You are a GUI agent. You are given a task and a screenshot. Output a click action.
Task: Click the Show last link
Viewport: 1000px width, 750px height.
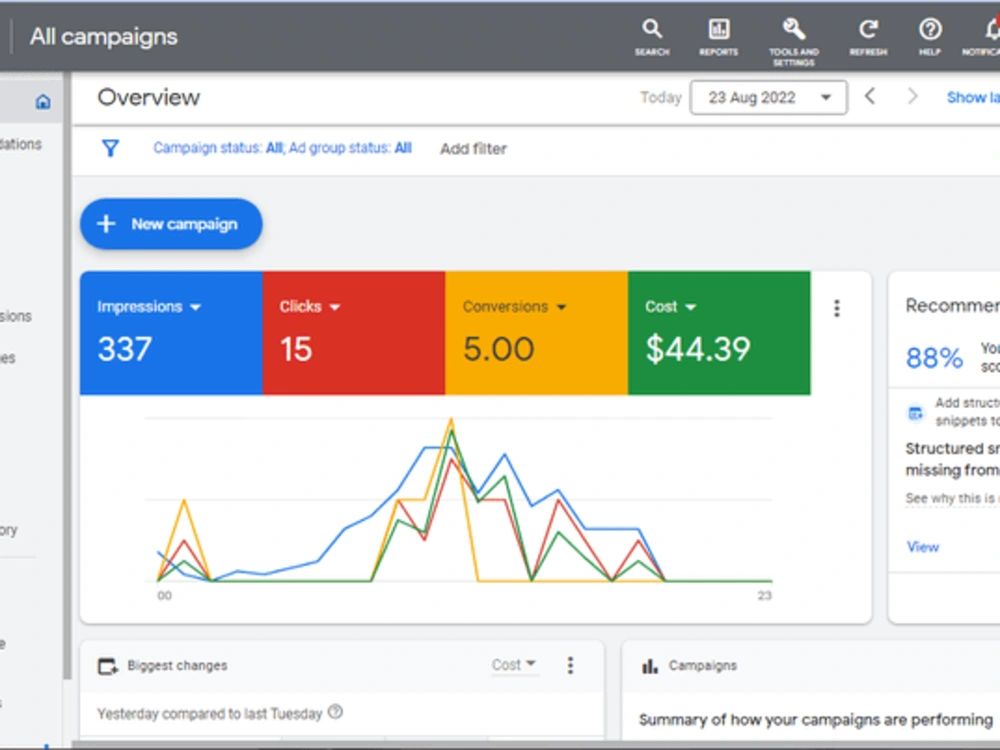973,98
